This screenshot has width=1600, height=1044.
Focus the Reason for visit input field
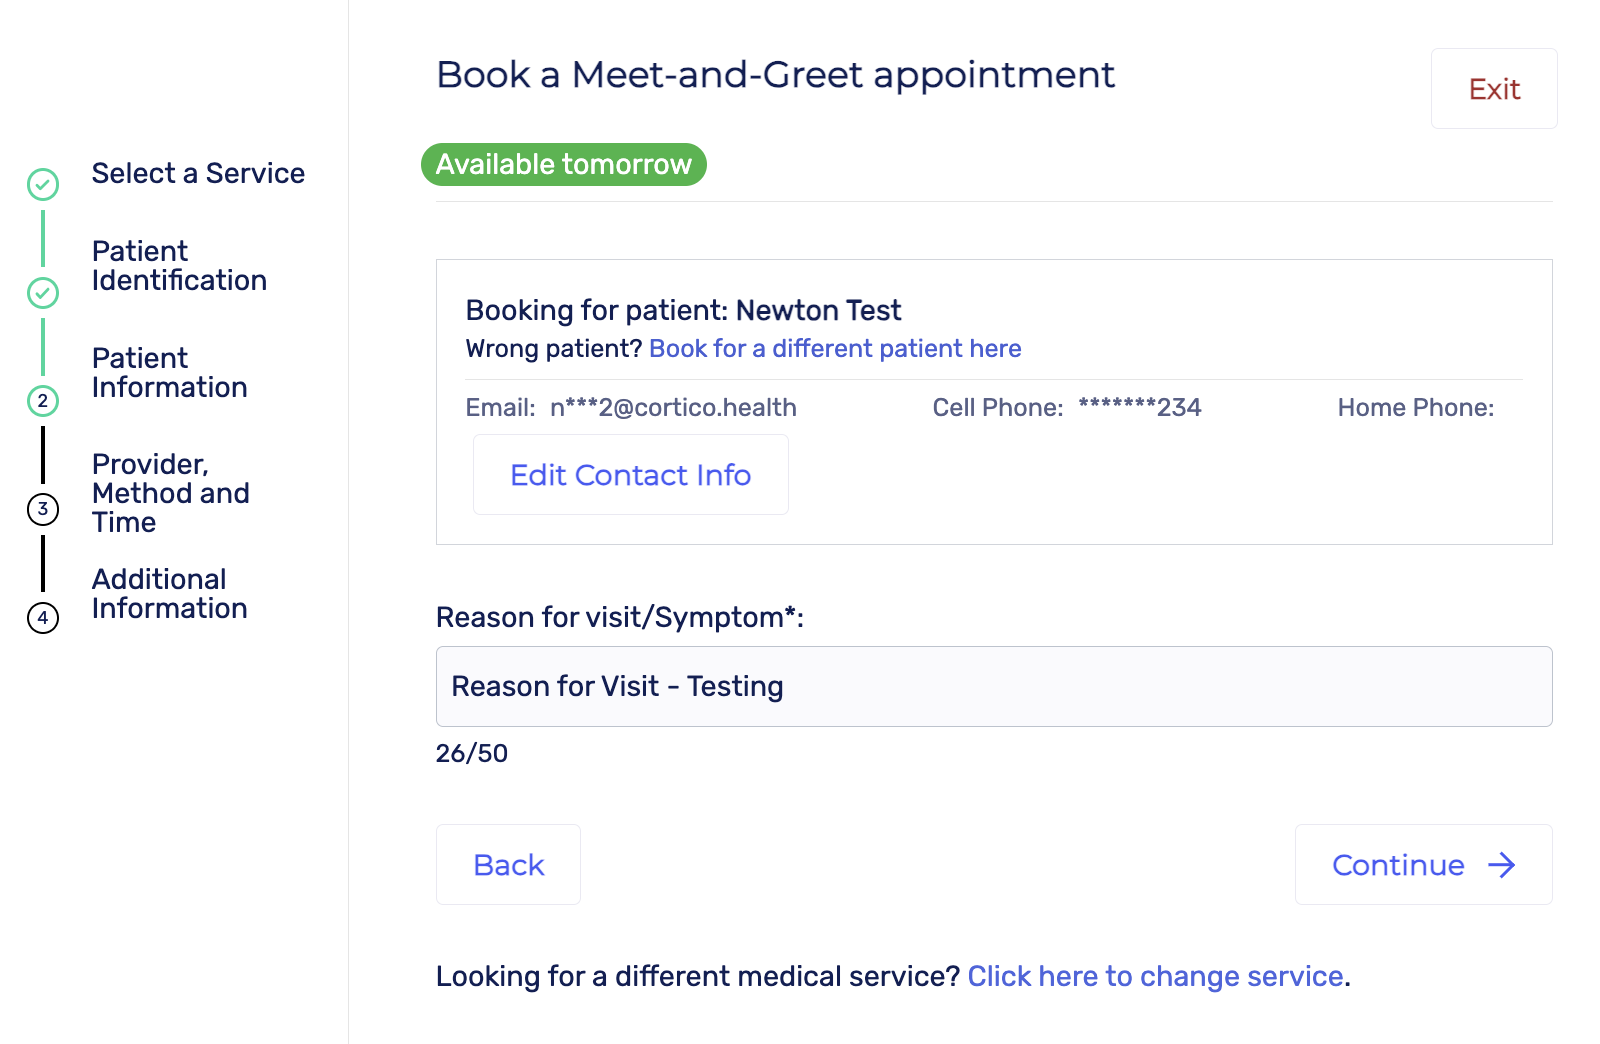point(994,686)
